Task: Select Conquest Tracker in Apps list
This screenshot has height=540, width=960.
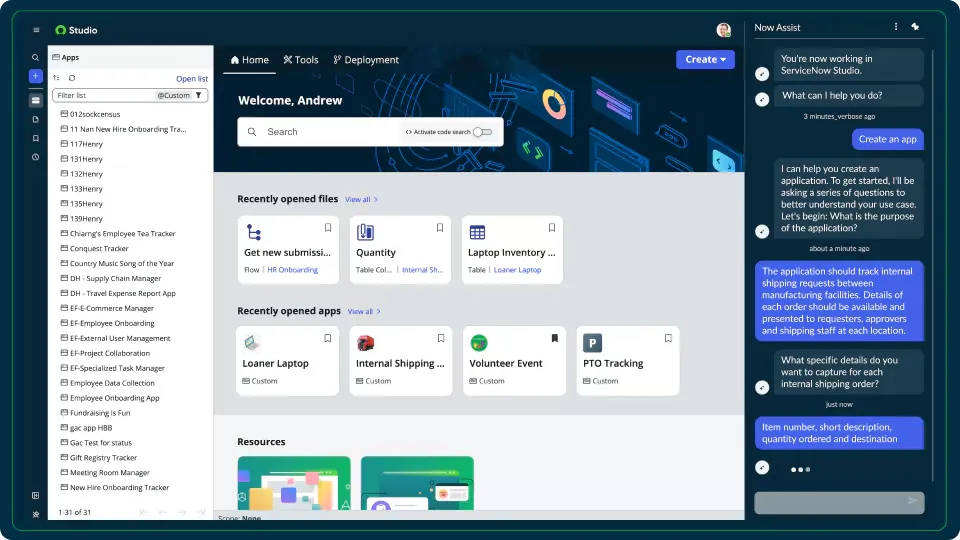Action: 99,249
